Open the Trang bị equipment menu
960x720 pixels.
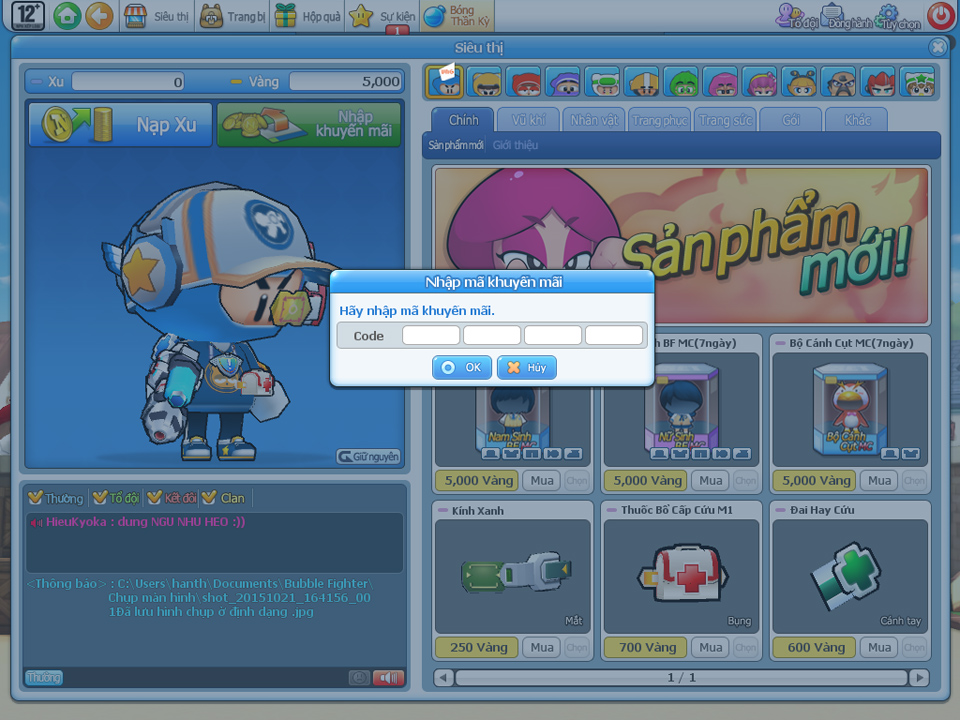[233, 17]
